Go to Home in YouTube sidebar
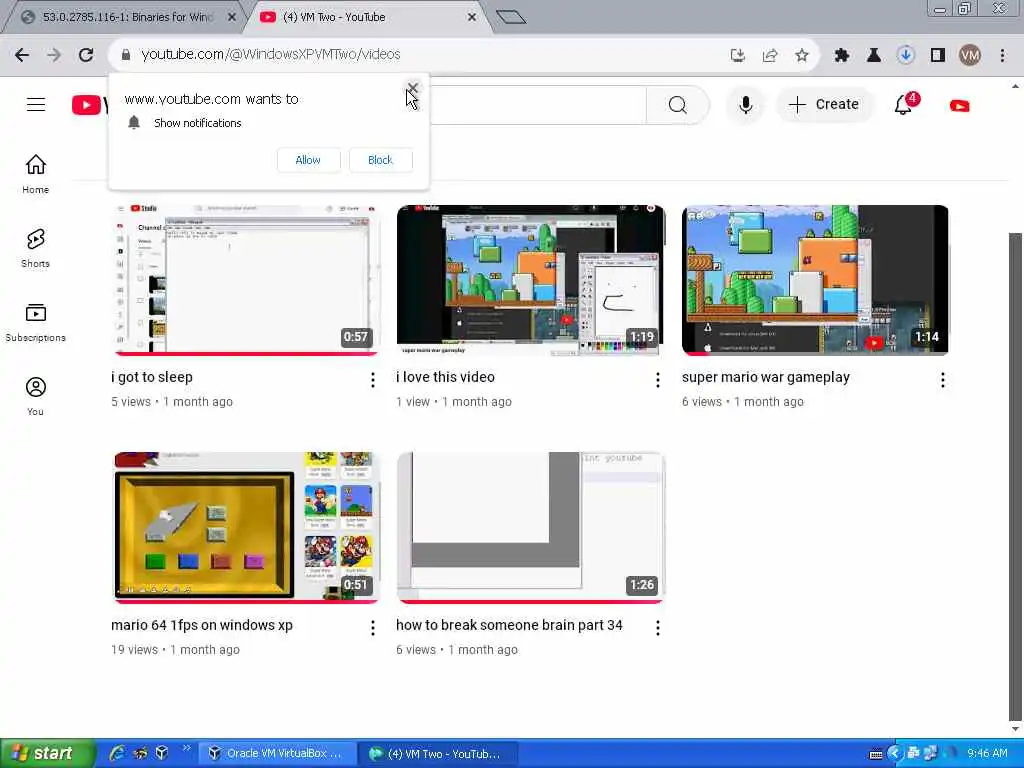The image size is (1024, 768). (36, 174)
